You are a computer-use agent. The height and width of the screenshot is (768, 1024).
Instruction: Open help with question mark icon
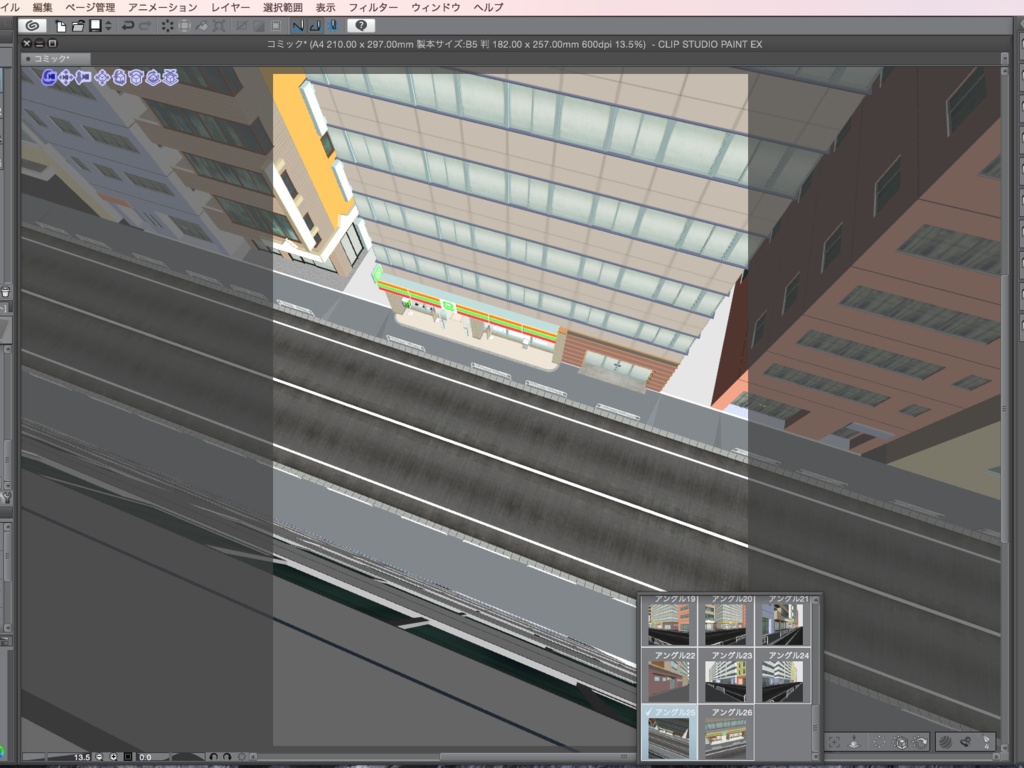pyautogui.click(x=360, y=25)
